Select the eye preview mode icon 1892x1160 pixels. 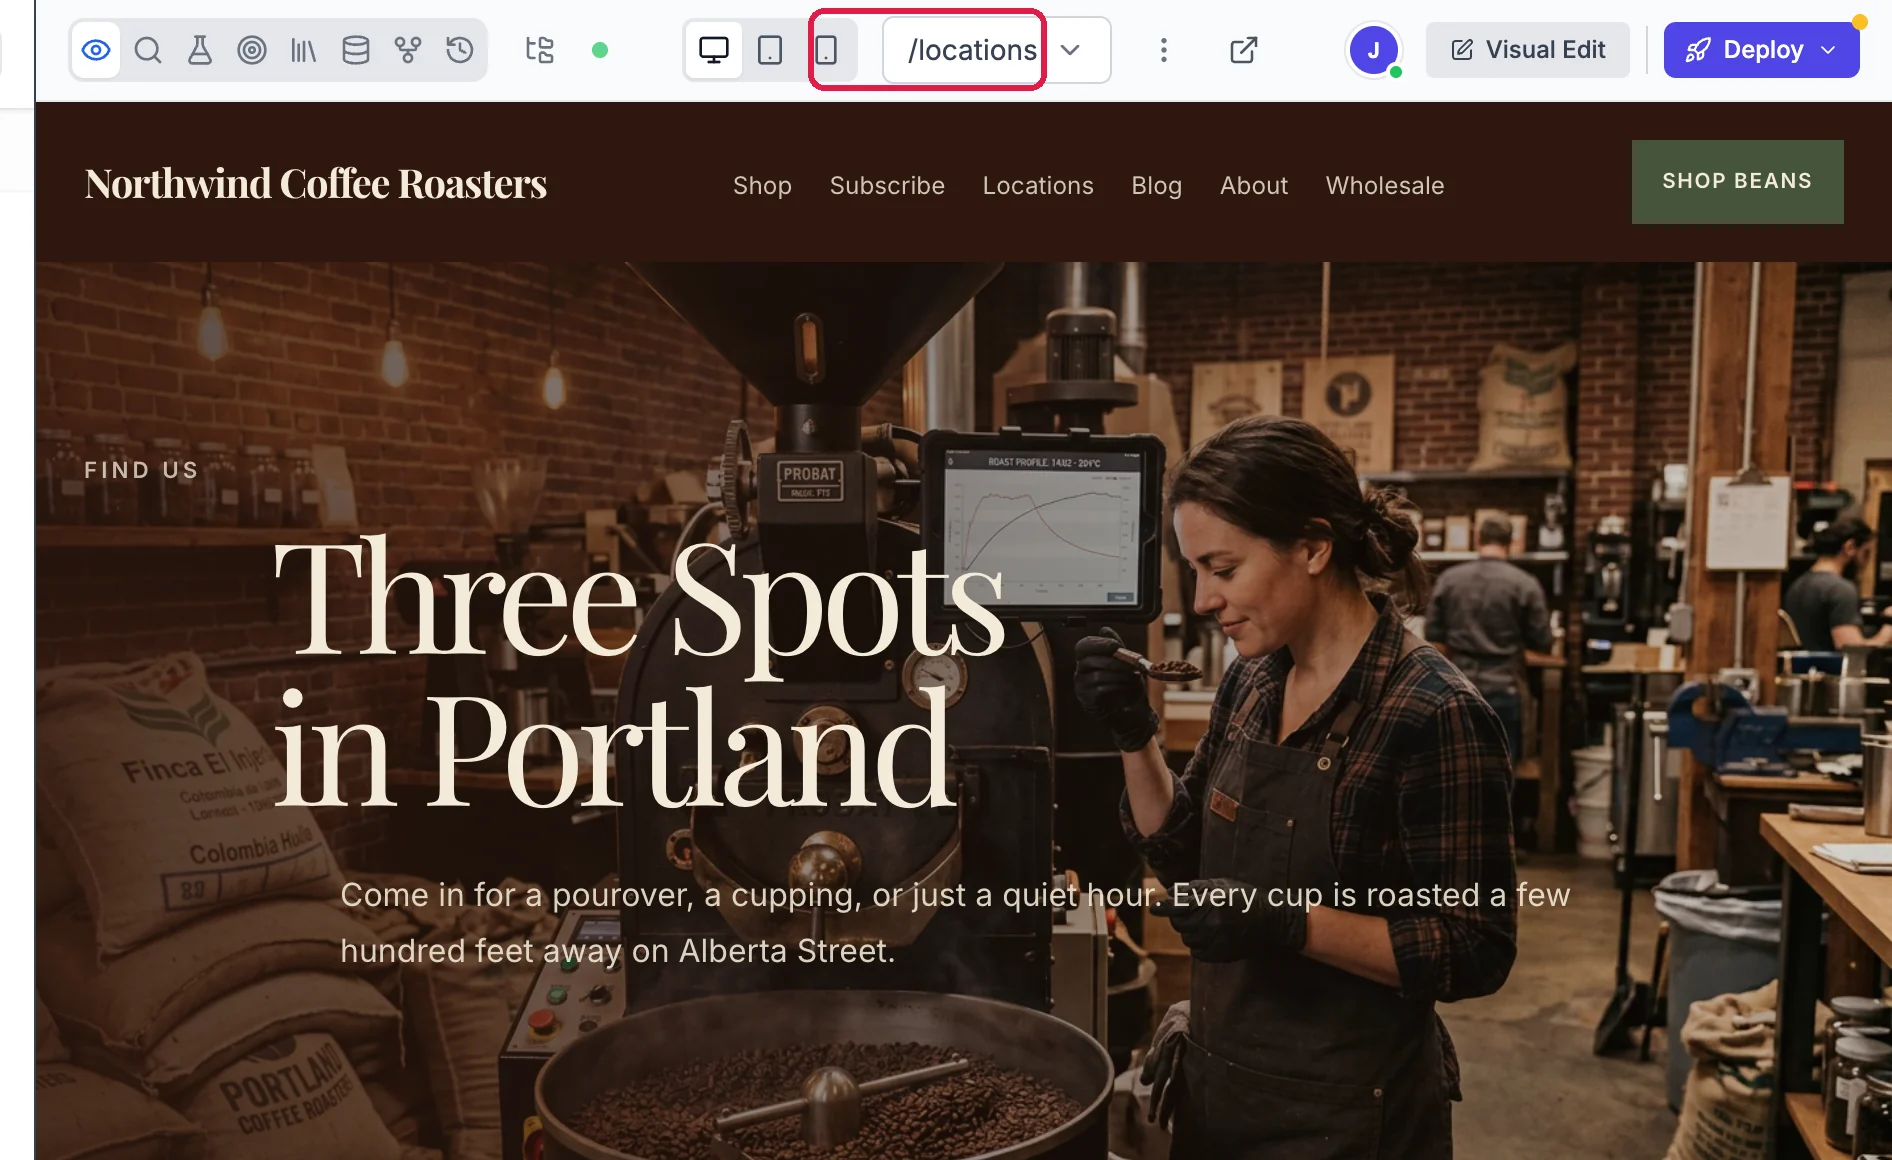tap(96, 50)
